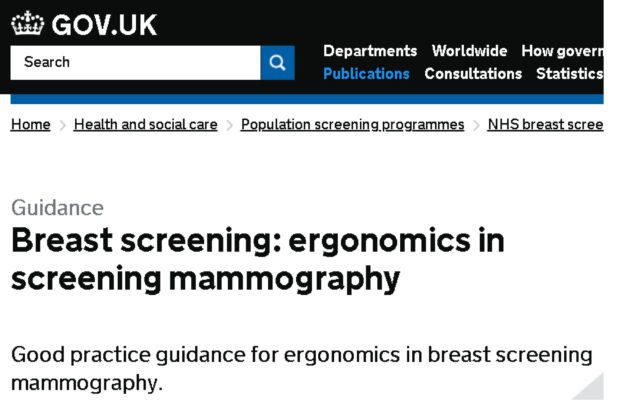Open the Departments navigation item
Screen dimensions: 620x405
tap(370, 51)
